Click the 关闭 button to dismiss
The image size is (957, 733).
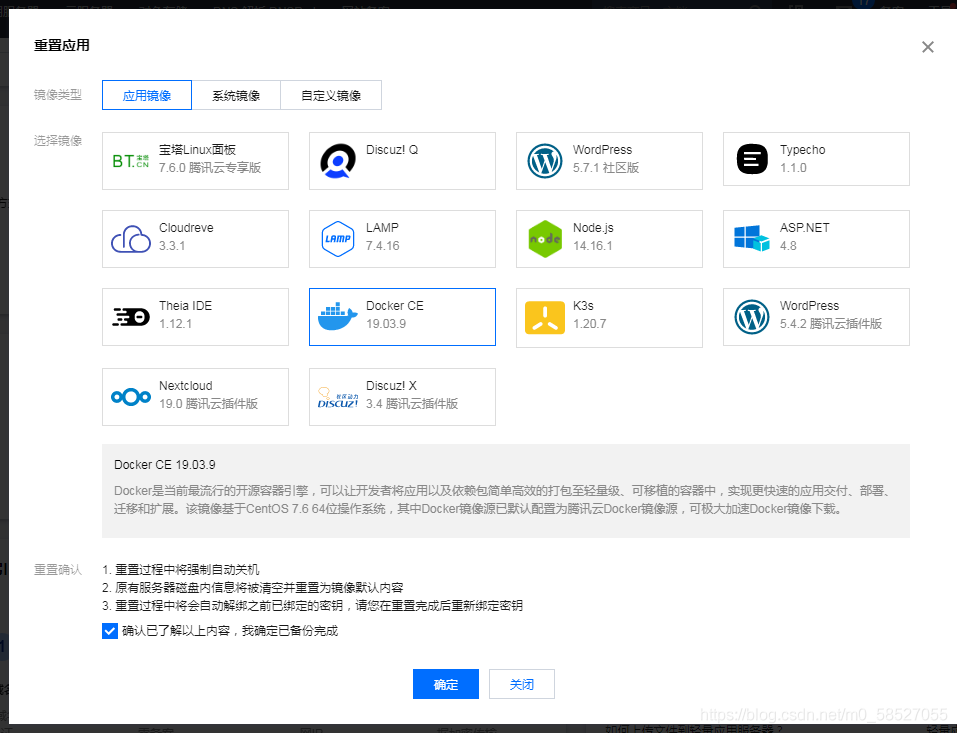pyautogui.click(x=521, y=684)
